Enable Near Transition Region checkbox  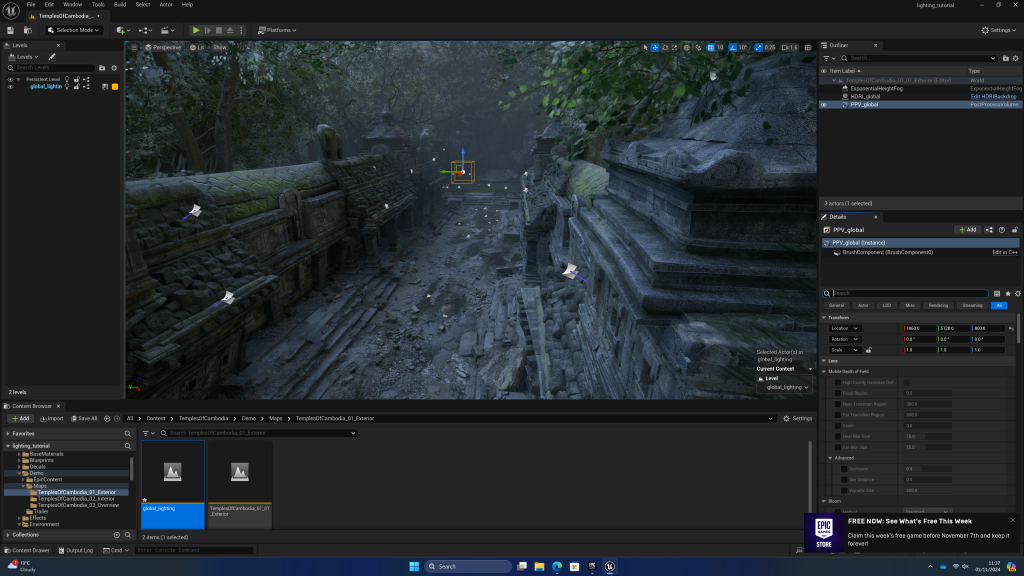tap(838, 404)
